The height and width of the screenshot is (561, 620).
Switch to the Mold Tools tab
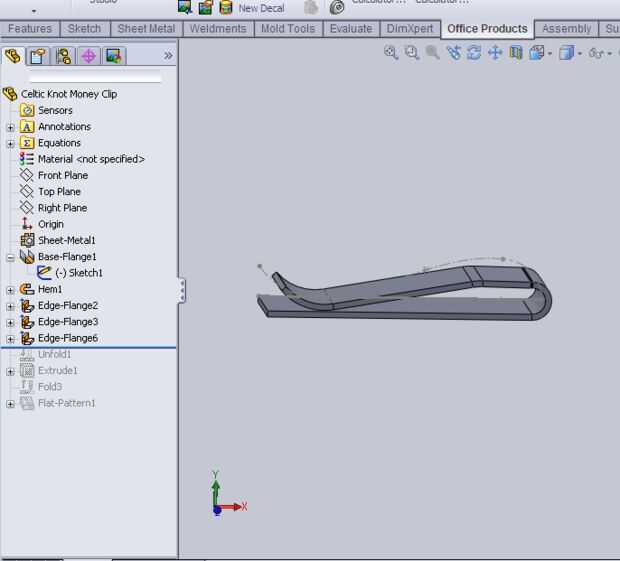tap(288, 29)
